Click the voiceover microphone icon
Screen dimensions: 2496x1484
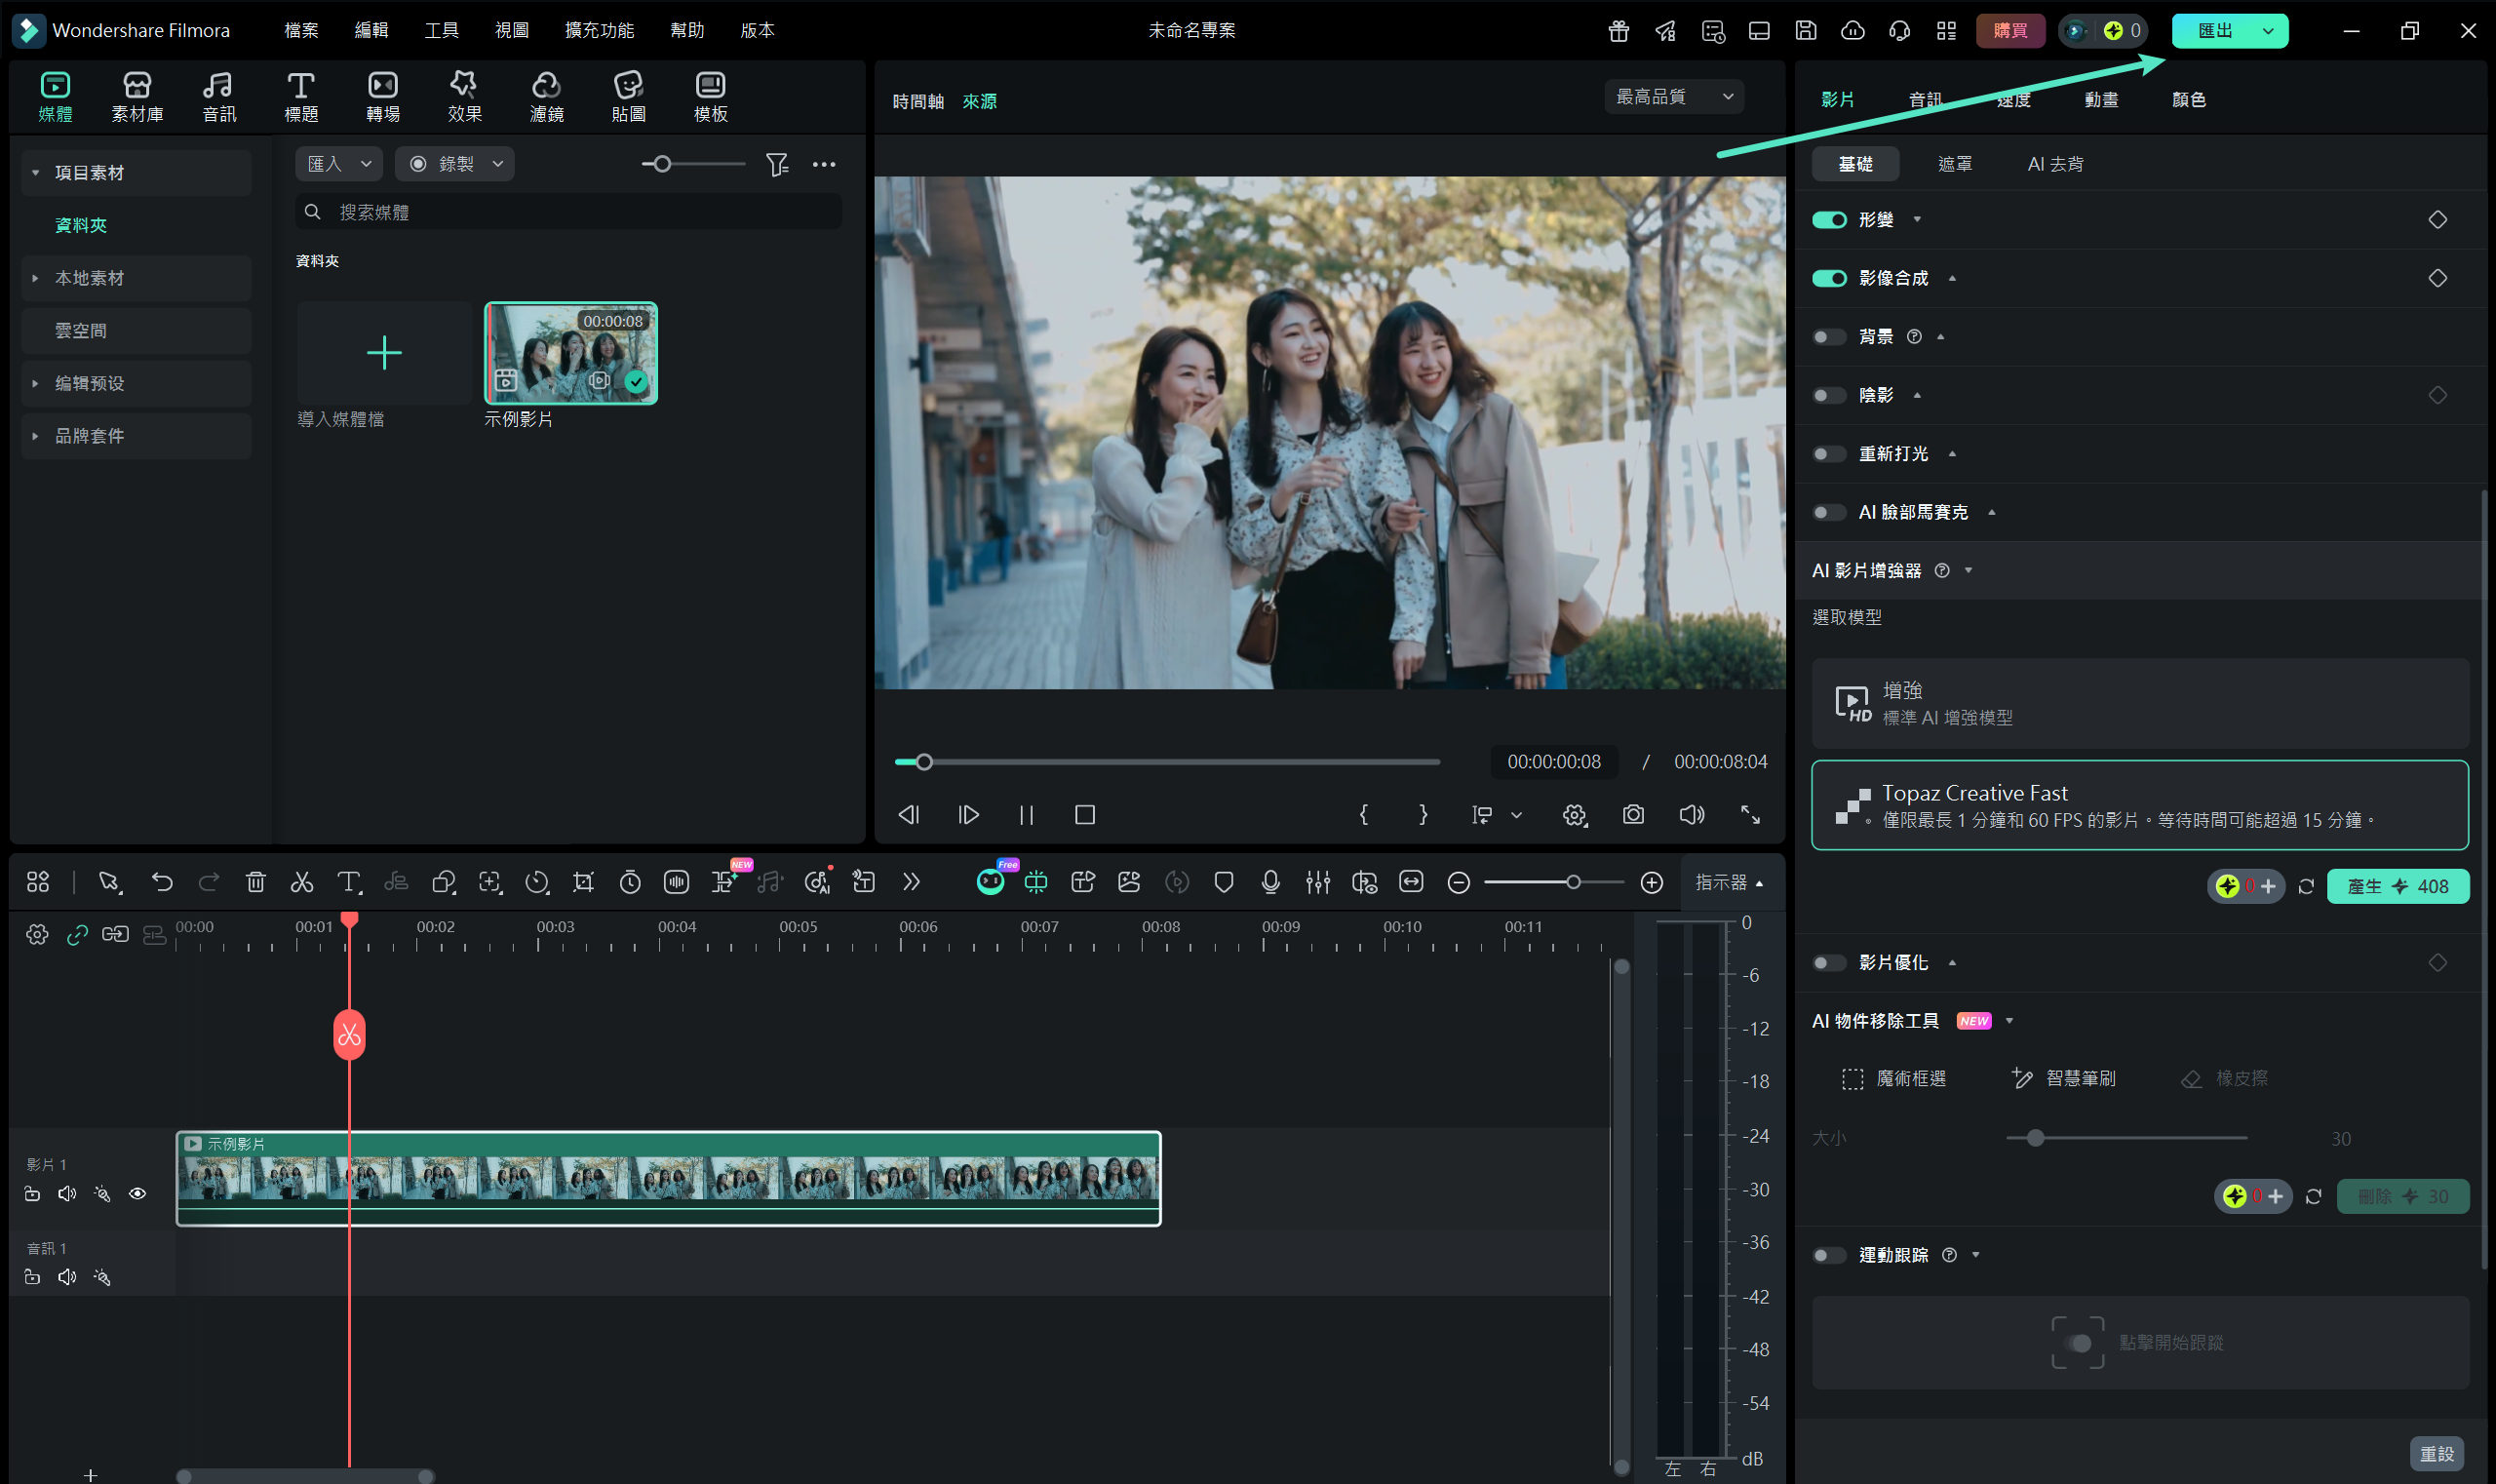(1270, 882)
